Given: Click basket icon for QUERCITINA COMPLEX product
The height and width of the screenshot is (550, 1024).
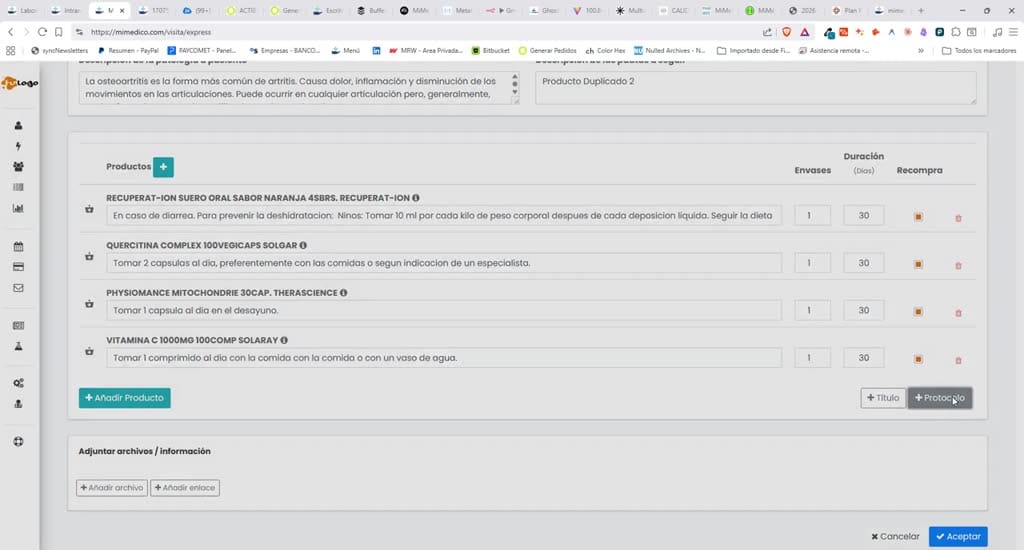Looking at the screenshot, I should [89, 257].
